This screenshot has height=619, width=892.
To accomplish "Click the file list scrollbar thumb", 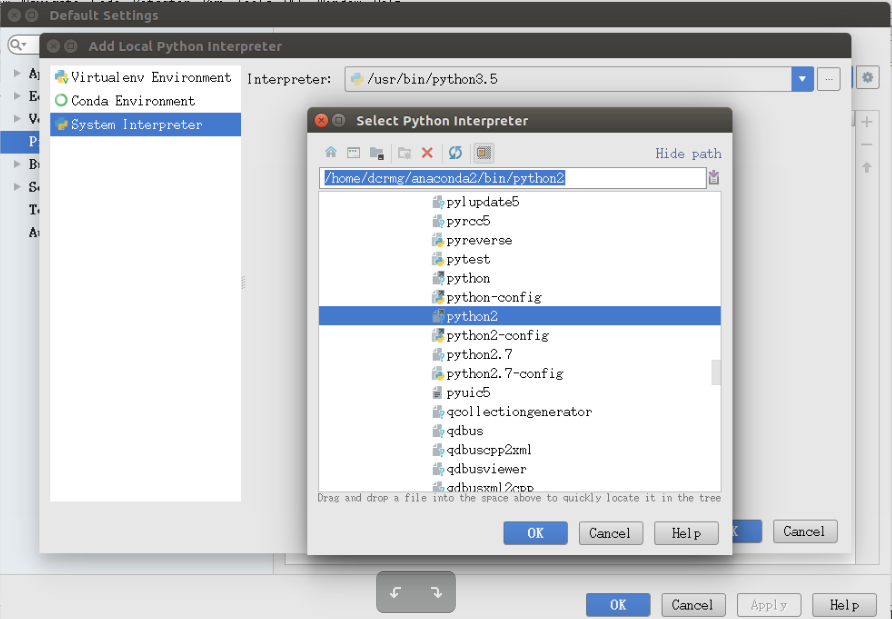I will [716, 373].
